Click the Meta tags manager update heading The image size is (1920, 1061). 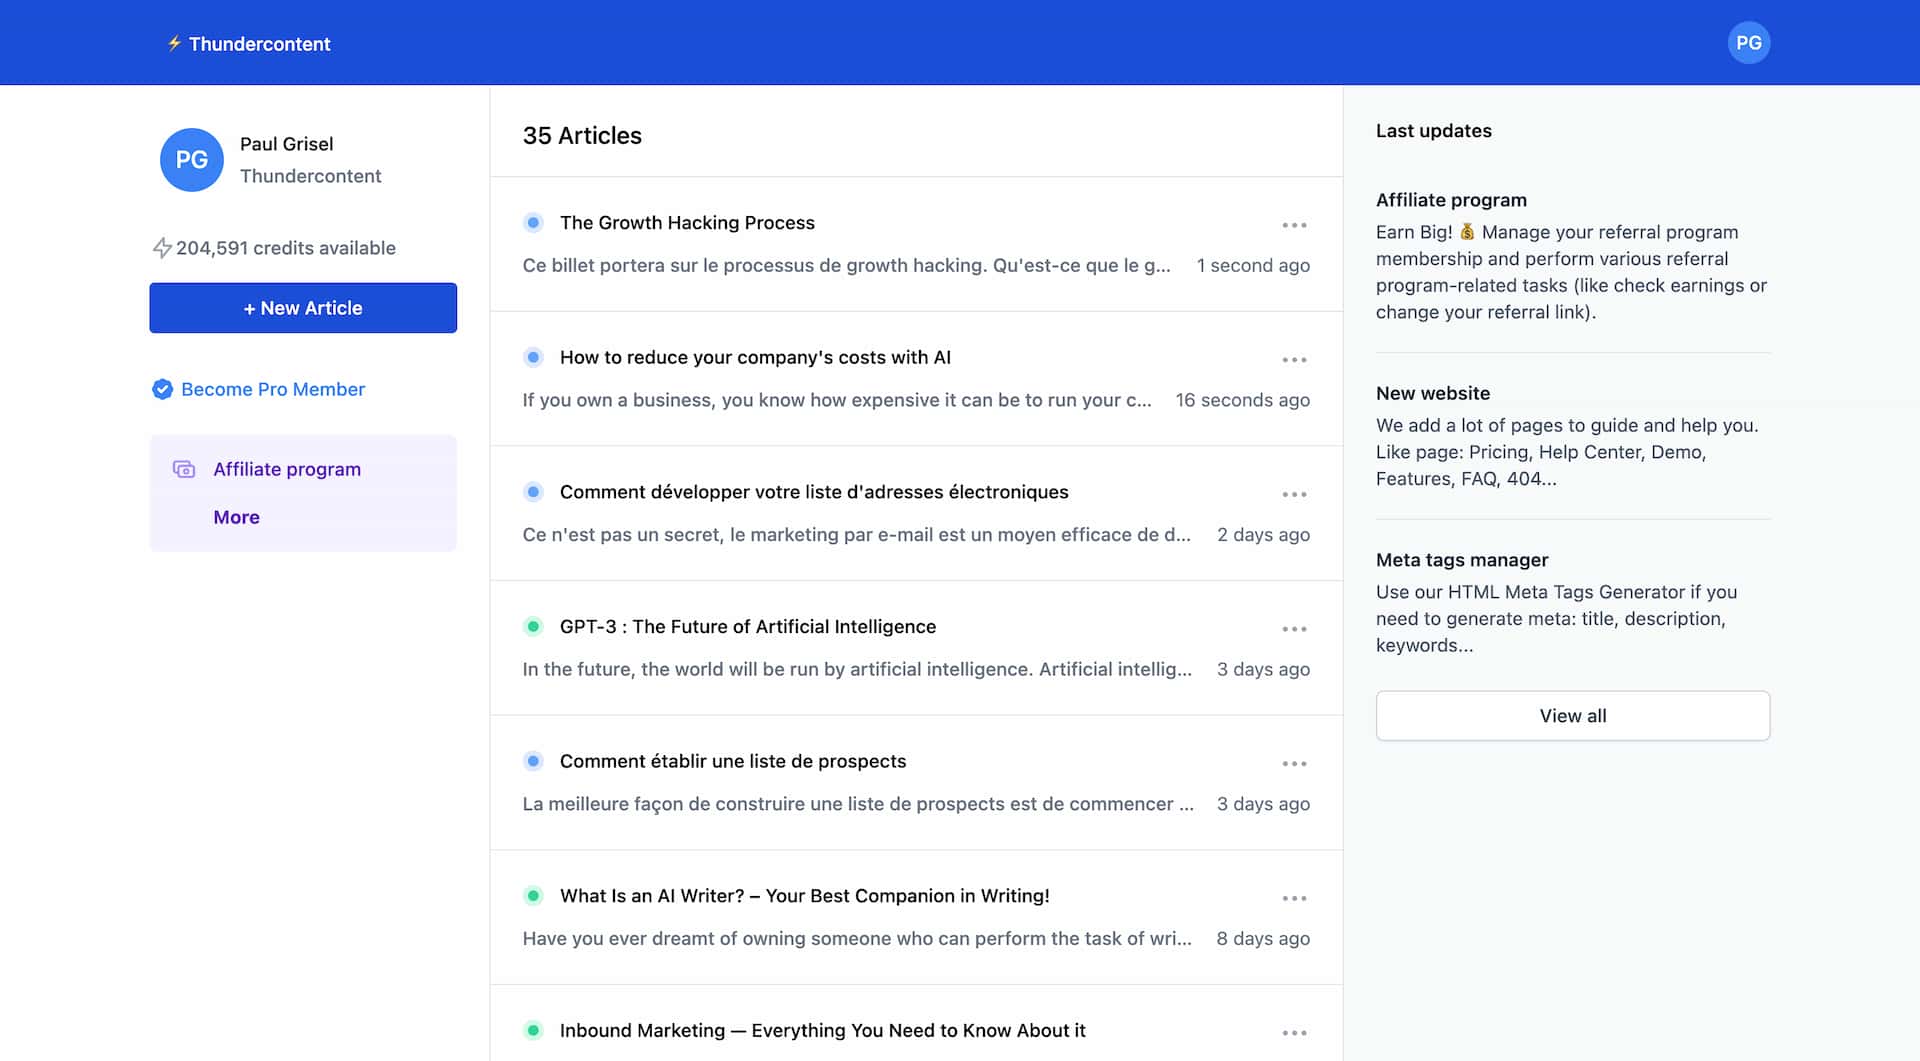click(1462, 560)
